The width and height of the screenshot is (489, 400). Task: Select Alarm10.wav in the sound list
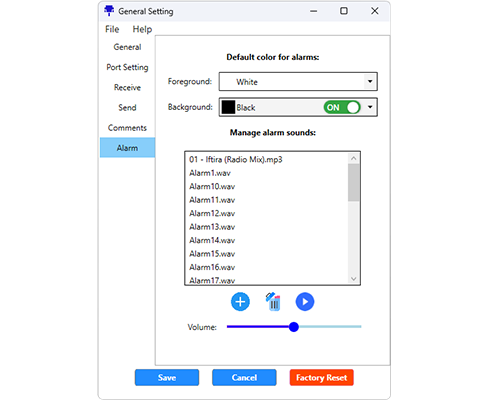266,186
